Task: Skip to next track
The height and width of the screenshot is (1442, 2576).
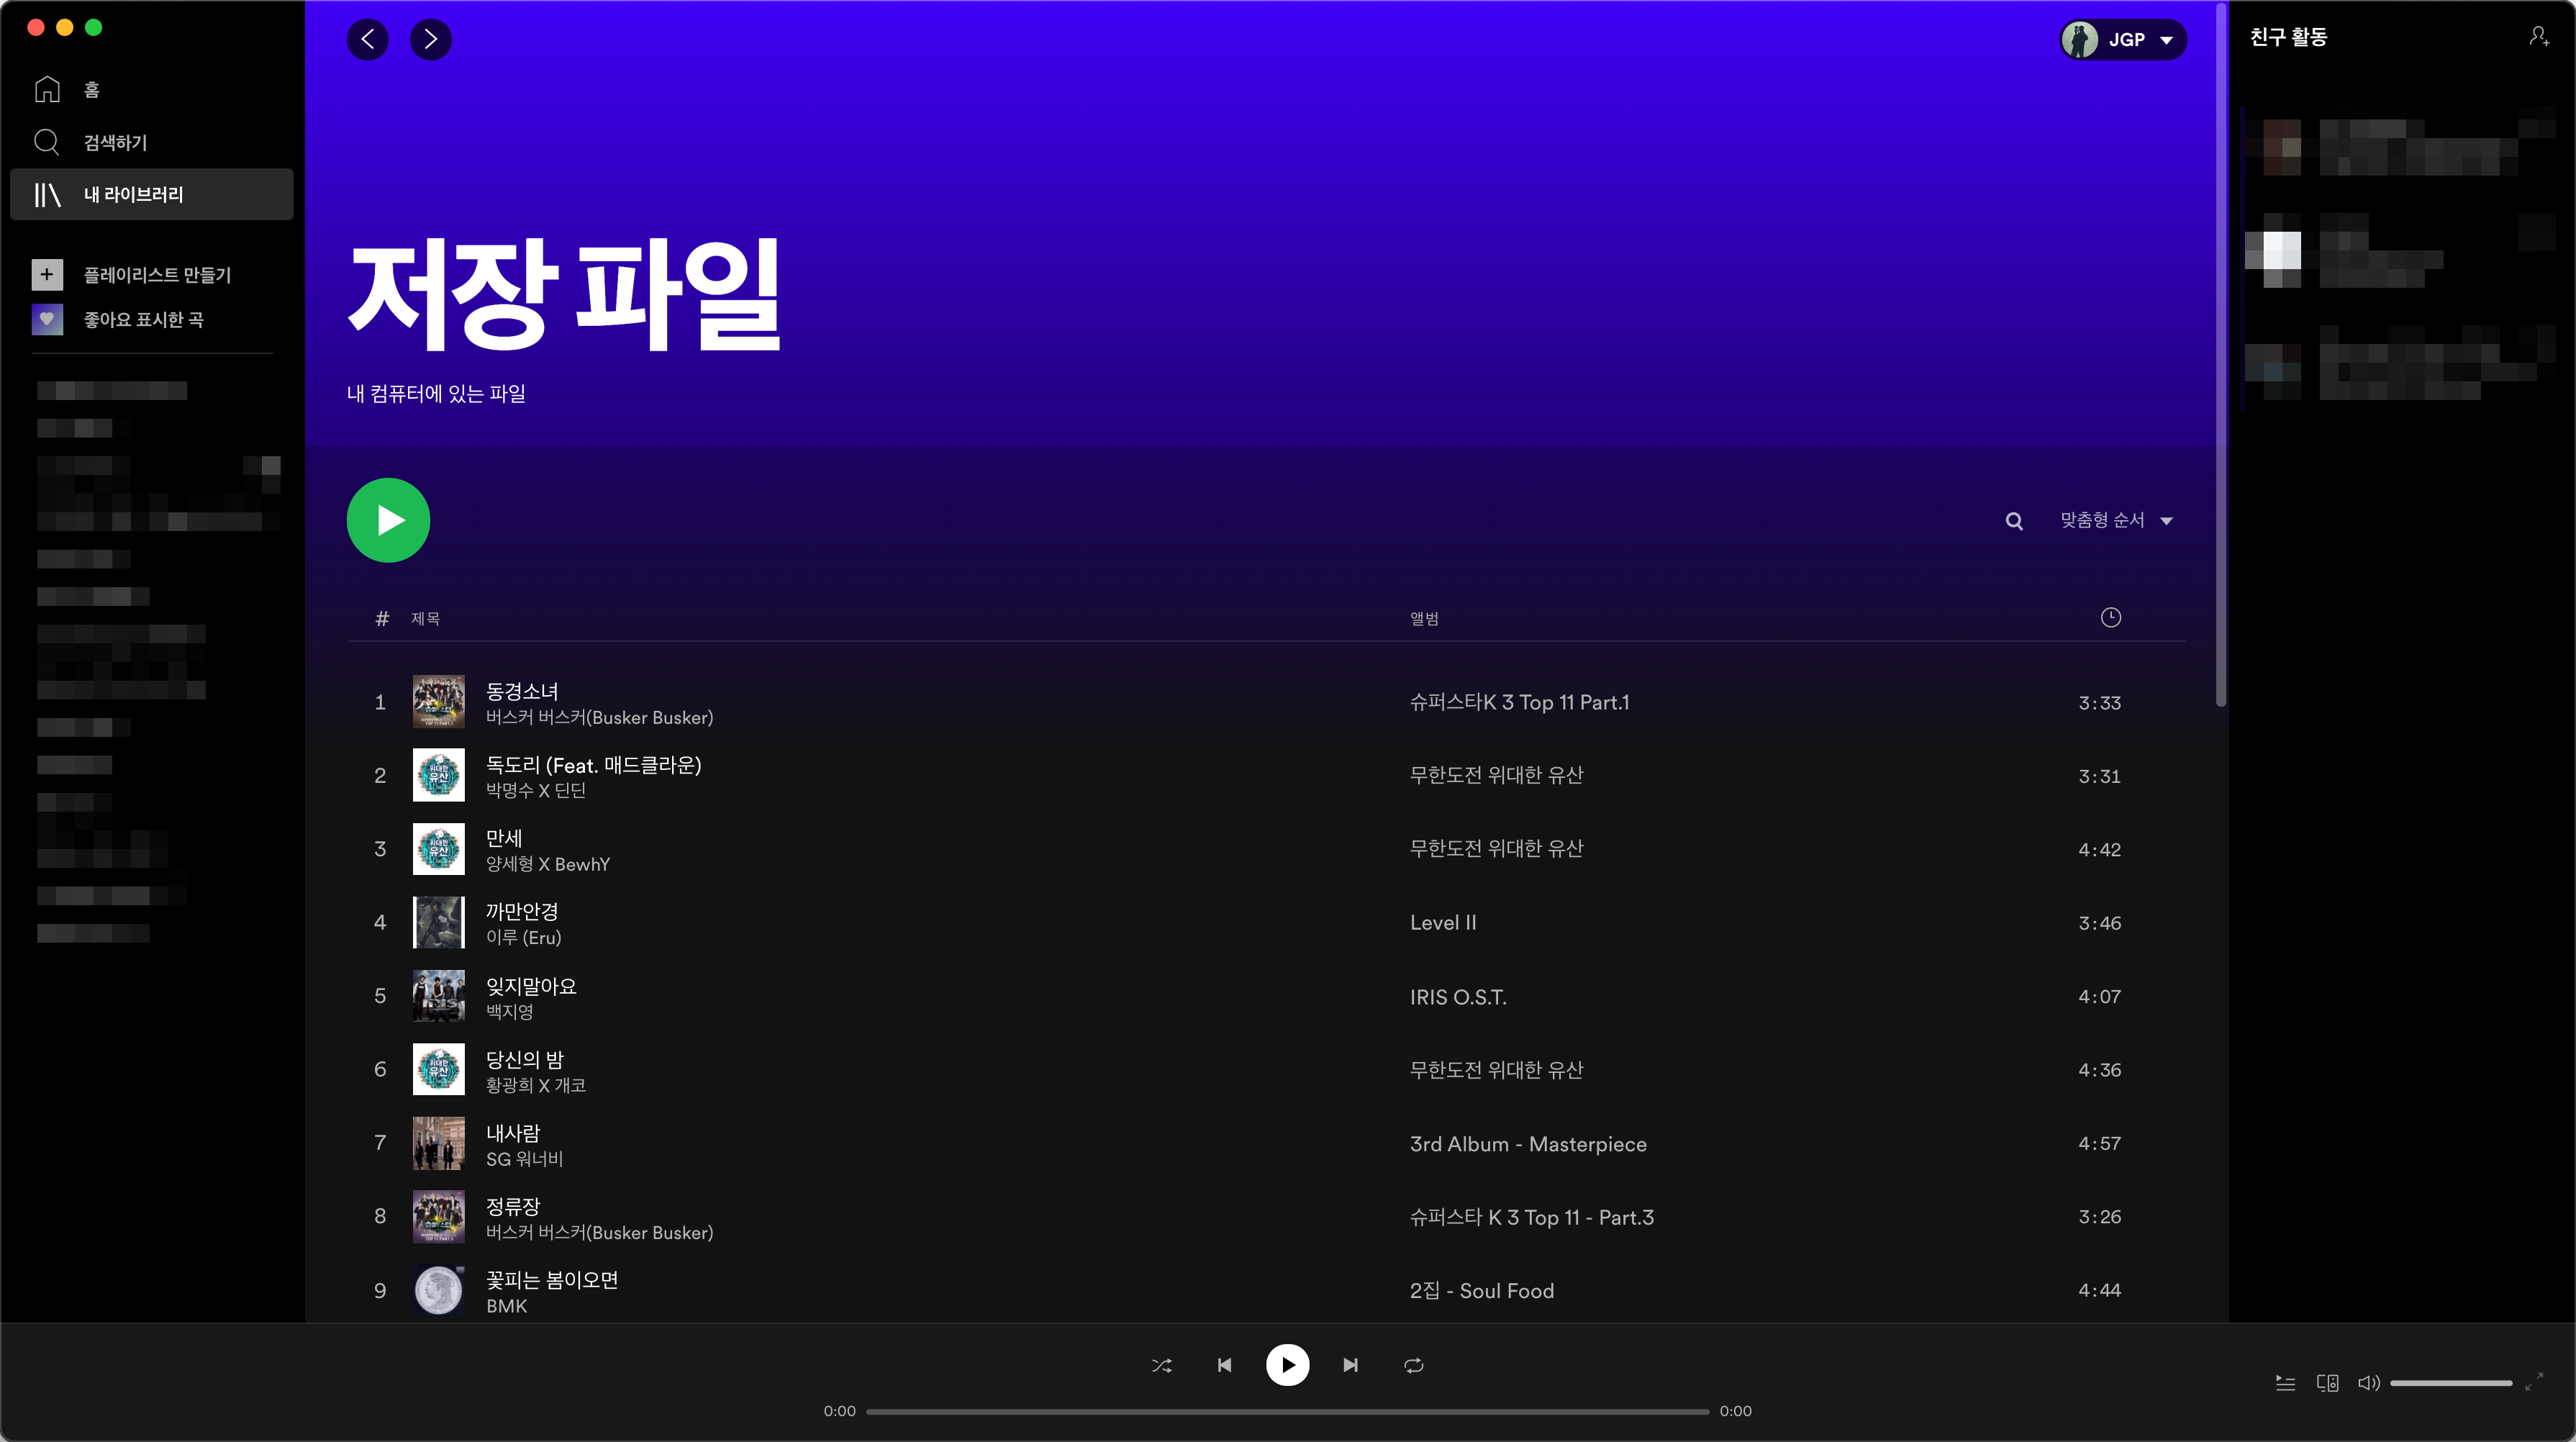Action: coord(1350,1365)
